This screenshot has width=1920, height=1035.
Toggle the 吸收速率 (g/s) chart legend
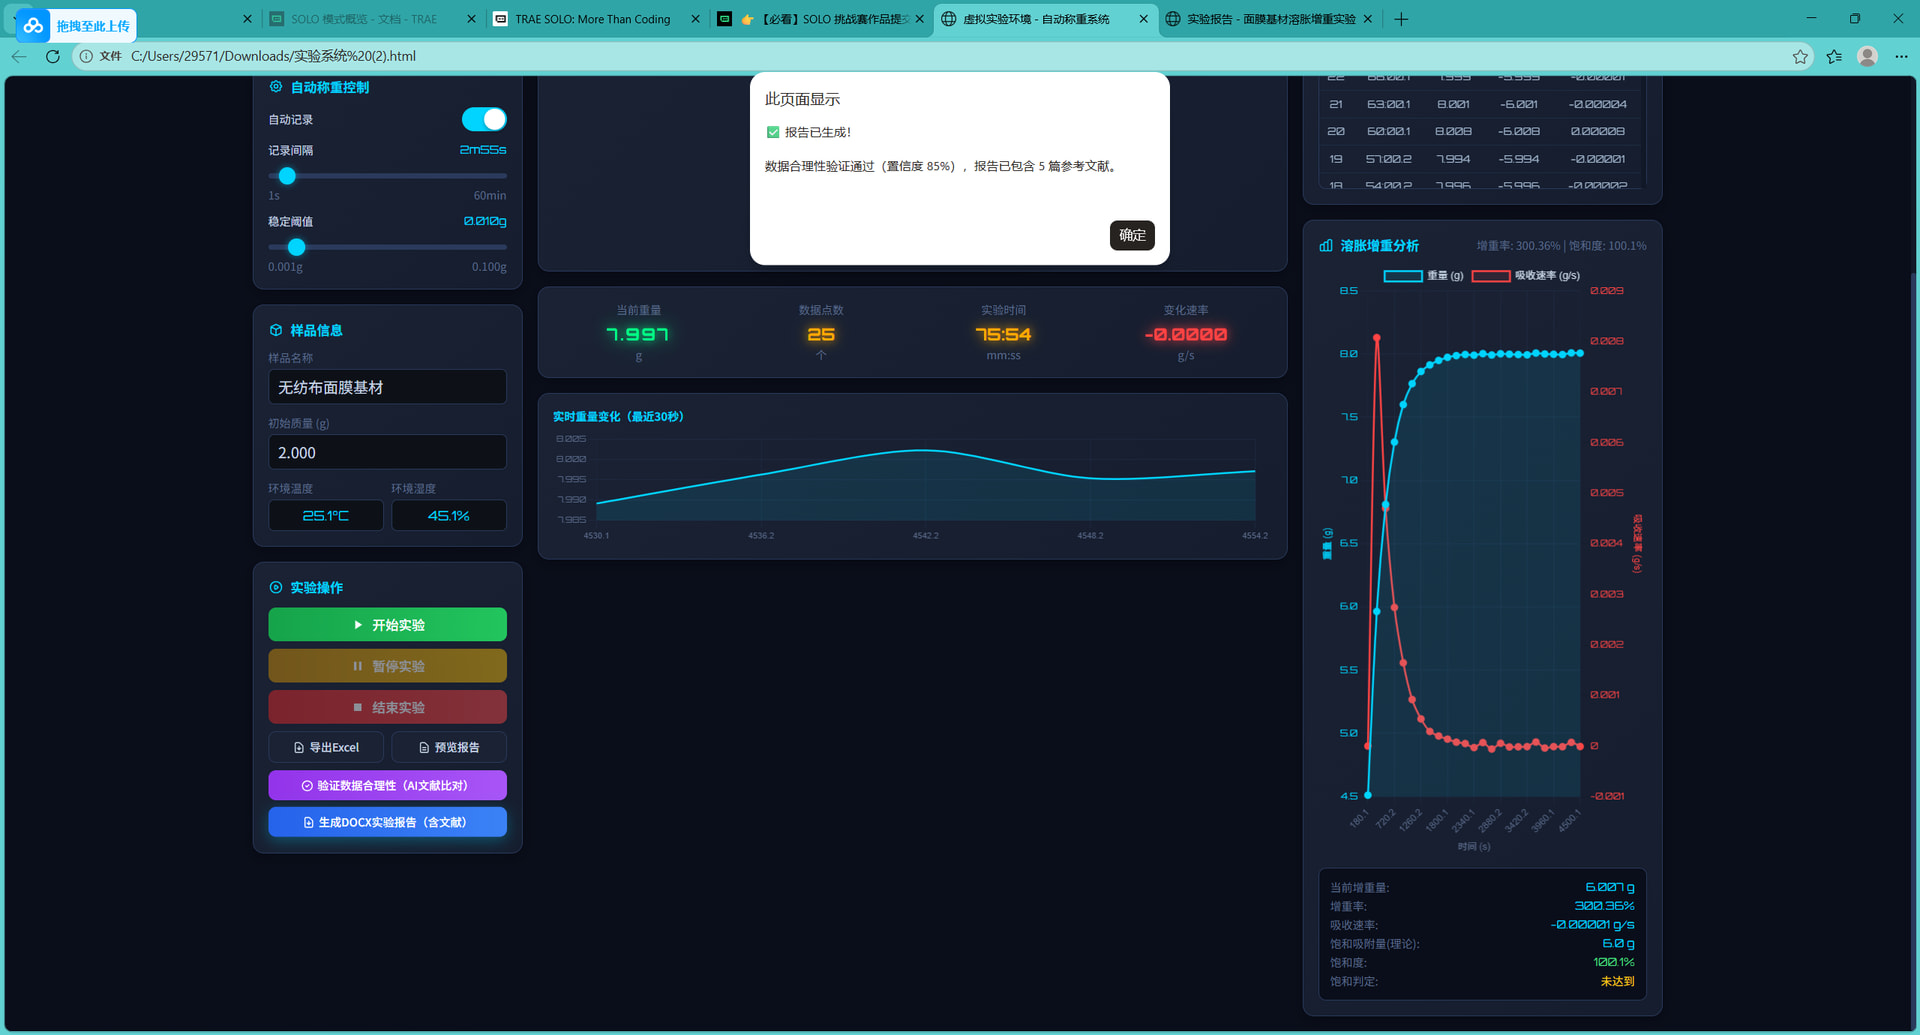tap(1525, 276)
